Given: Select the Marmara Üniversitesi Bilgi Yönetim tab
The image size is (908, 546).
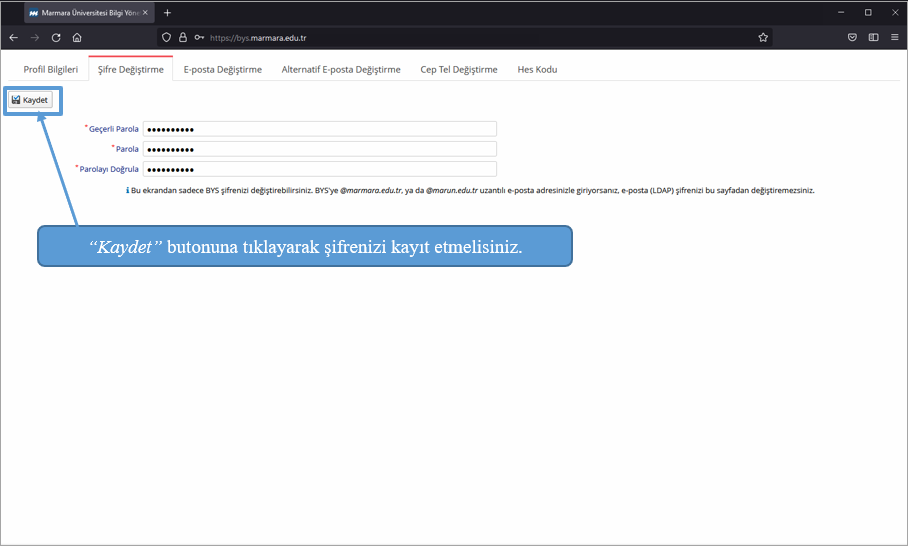Looking at the screenshot, I should [89, 13].
